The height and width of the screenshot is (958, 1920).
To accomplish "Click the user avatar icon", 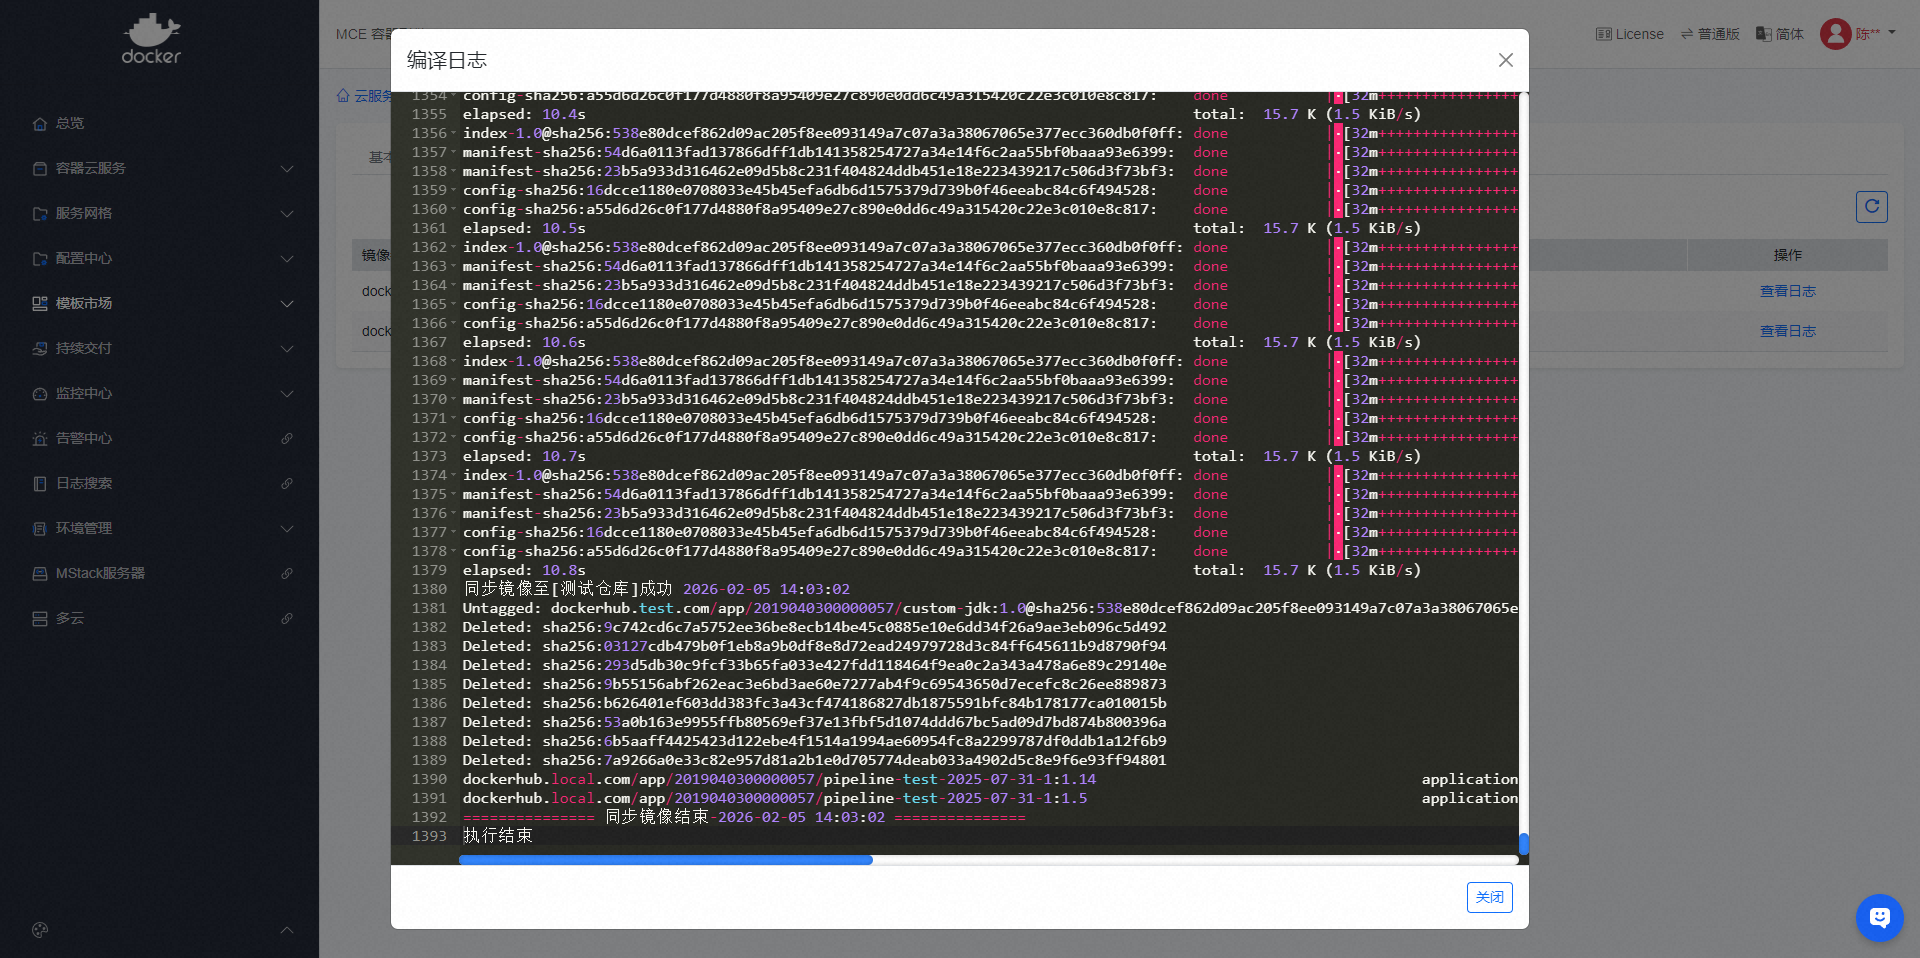I will click(x=1835, y=34).
